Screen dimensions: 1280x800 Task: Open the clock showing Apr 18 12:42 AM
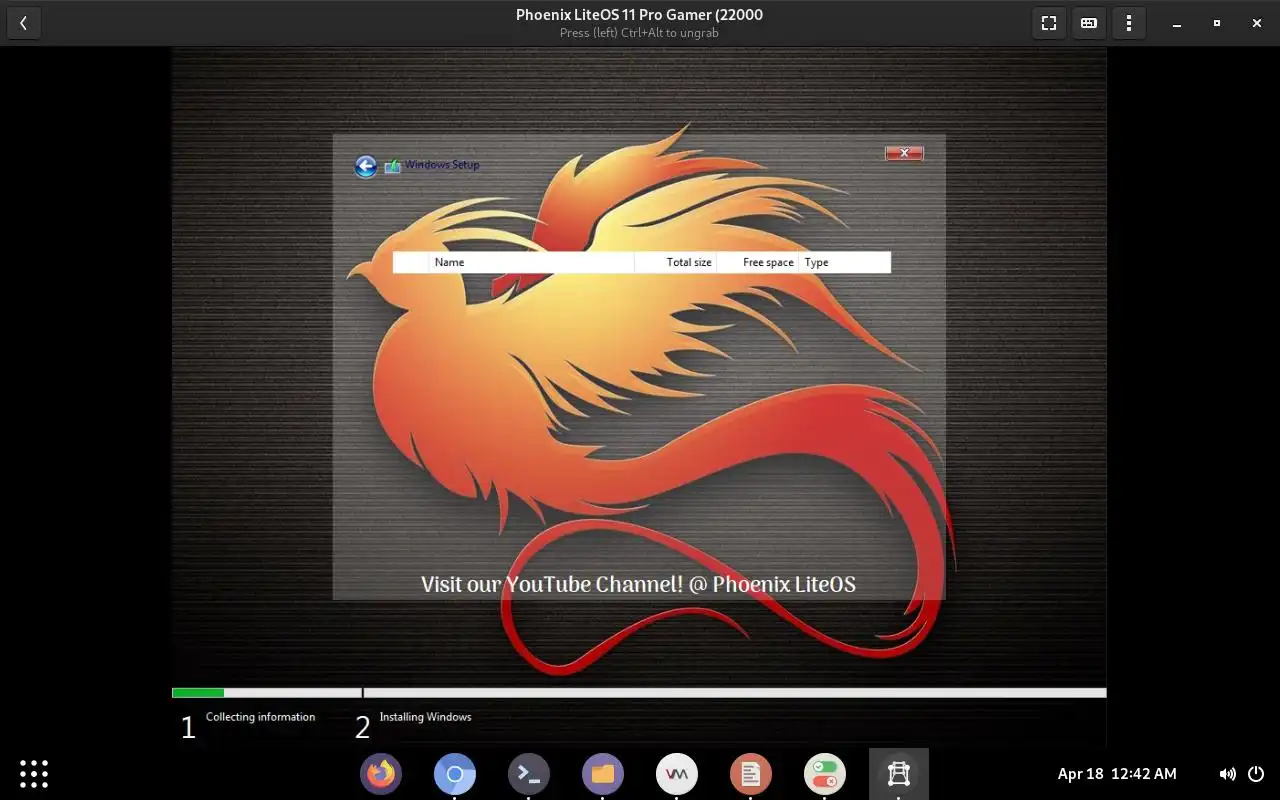pos(1117,774)
